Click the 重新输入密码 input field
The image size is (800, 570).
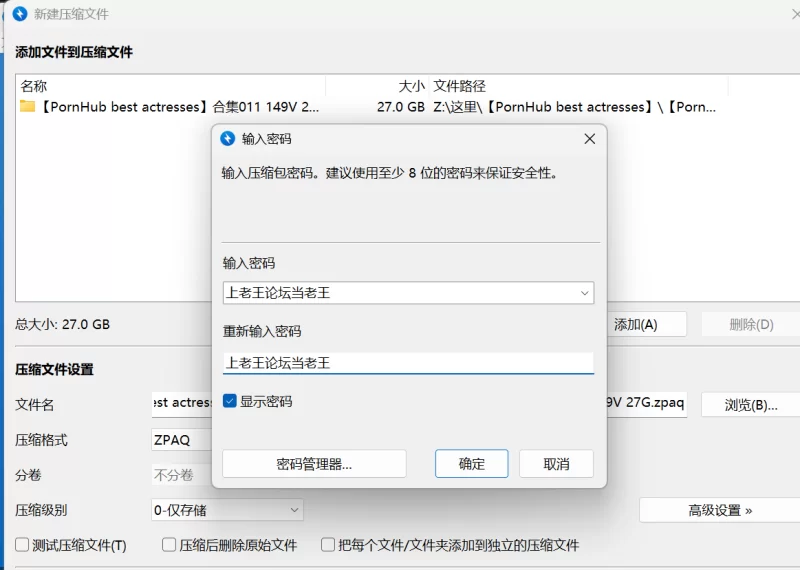(x=408, y=363)
